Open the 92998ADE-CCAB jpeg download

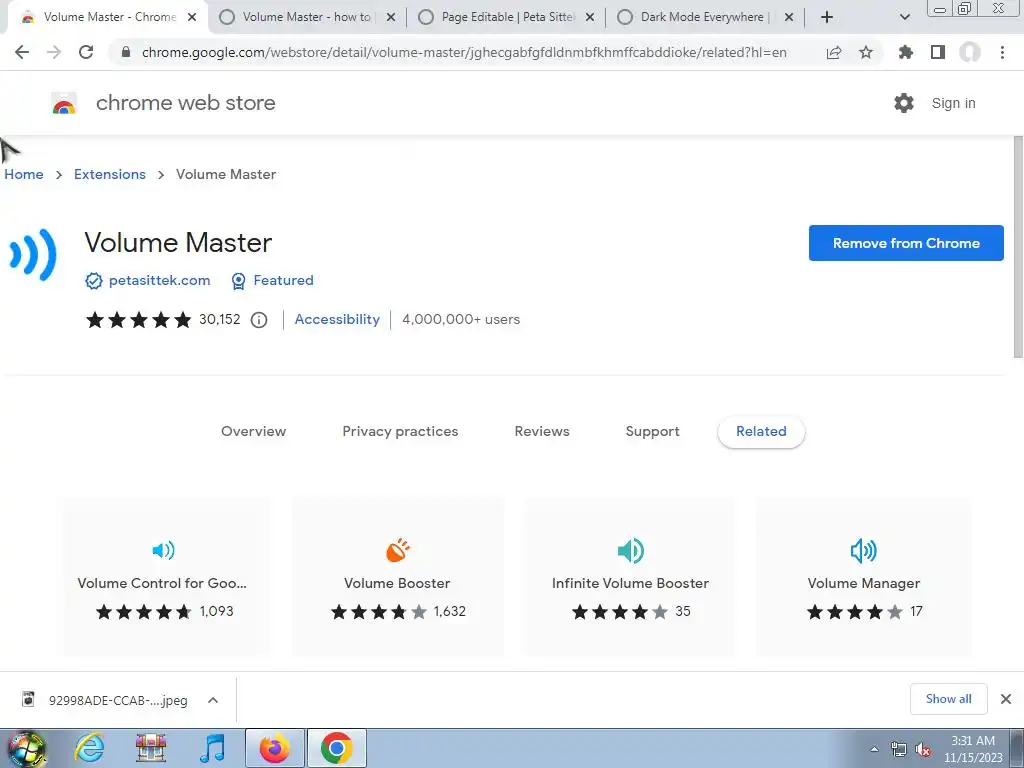coord(118,700)
